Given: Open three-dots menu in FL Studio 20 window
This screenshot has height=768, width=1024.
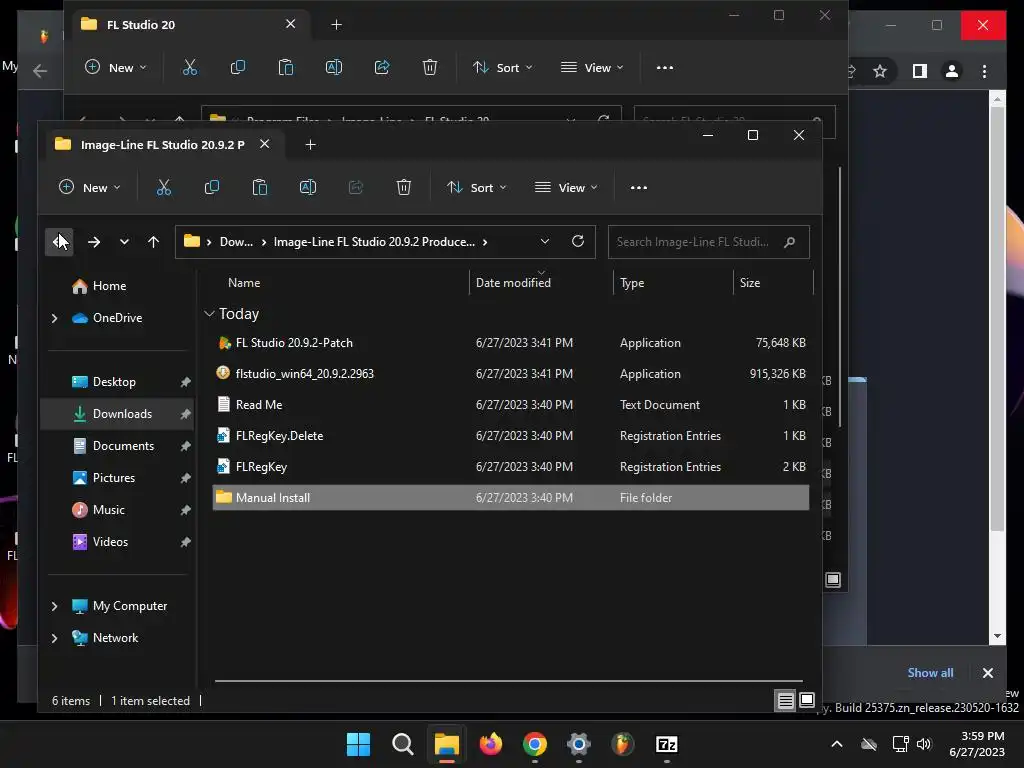Looking at the screenshot, I should click(x=665, y=67).
